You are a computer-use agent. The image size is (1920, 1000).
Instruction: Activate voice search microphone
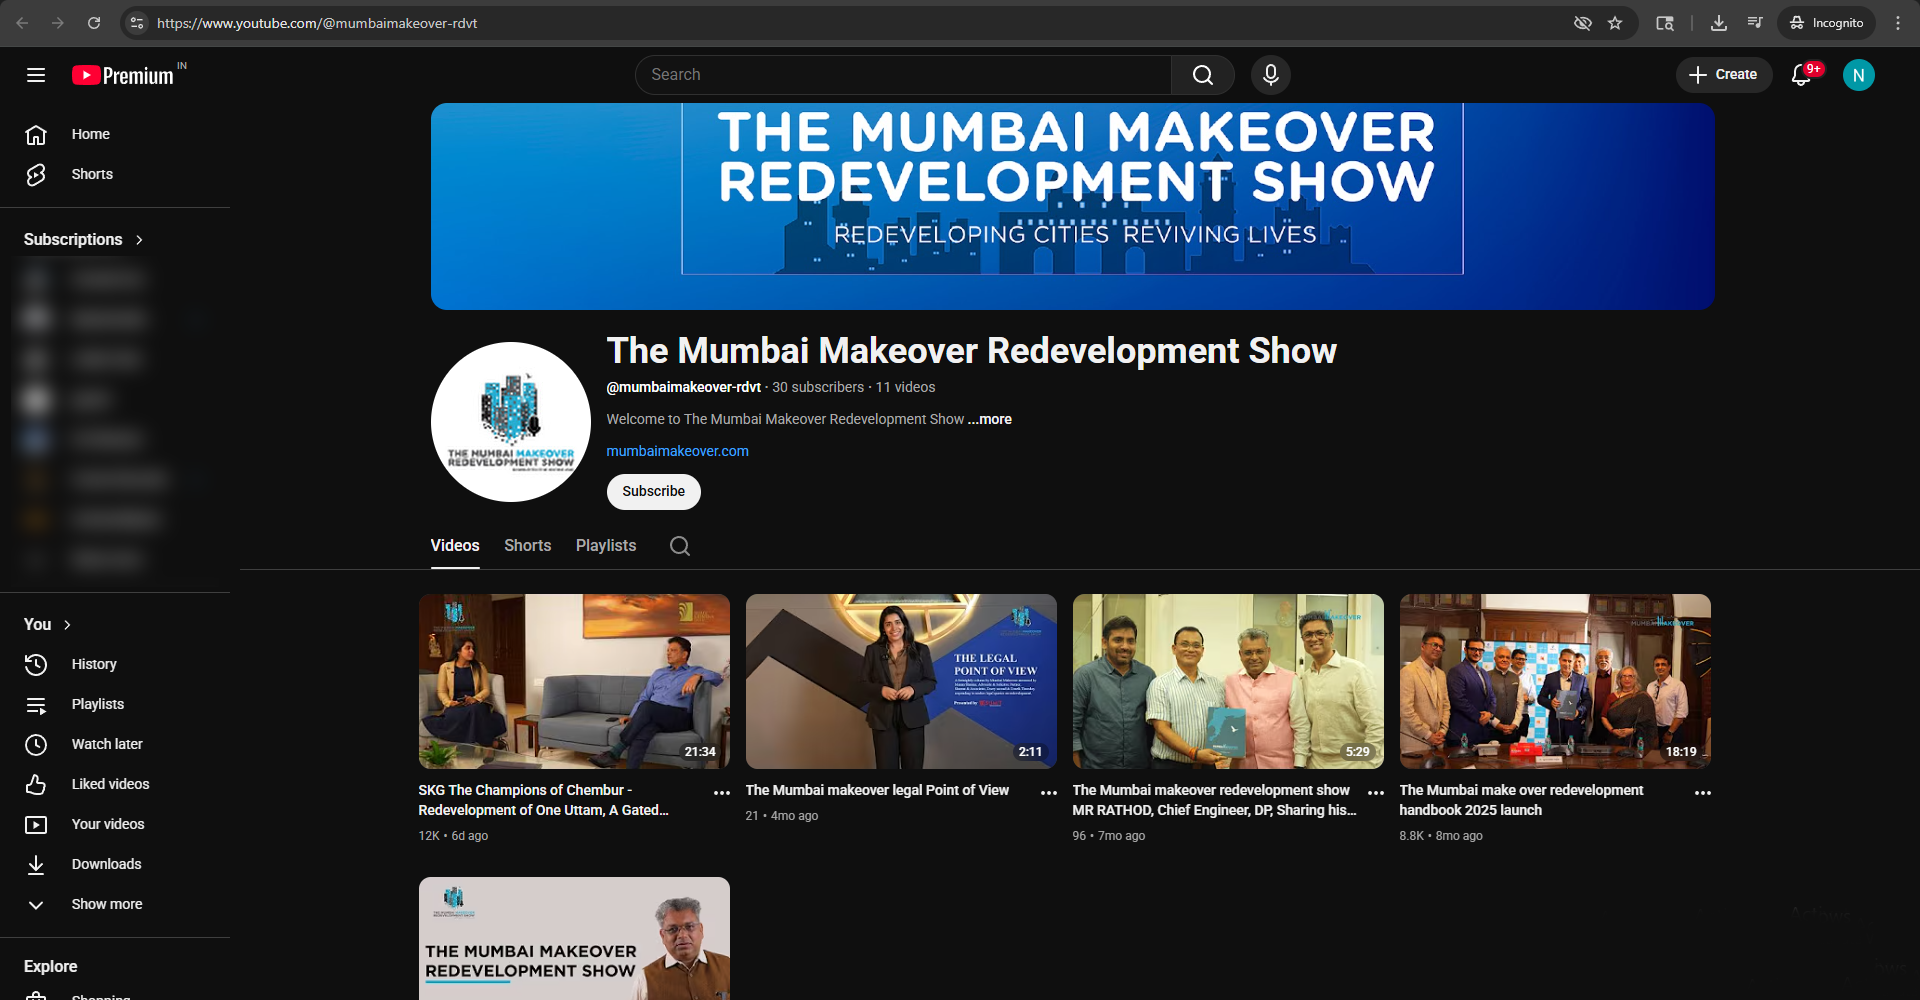click(x=1270, y=75)
